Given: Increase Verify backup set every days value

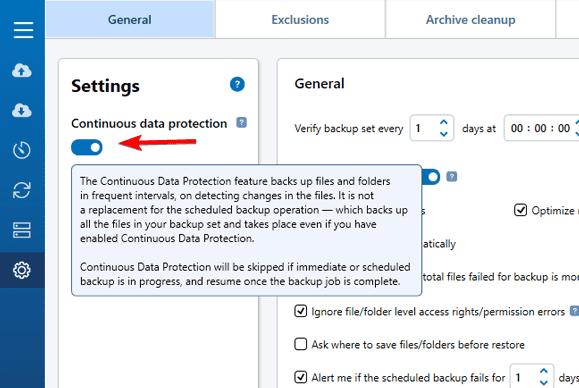Looking at the screenshot, I should coord(444,122).
